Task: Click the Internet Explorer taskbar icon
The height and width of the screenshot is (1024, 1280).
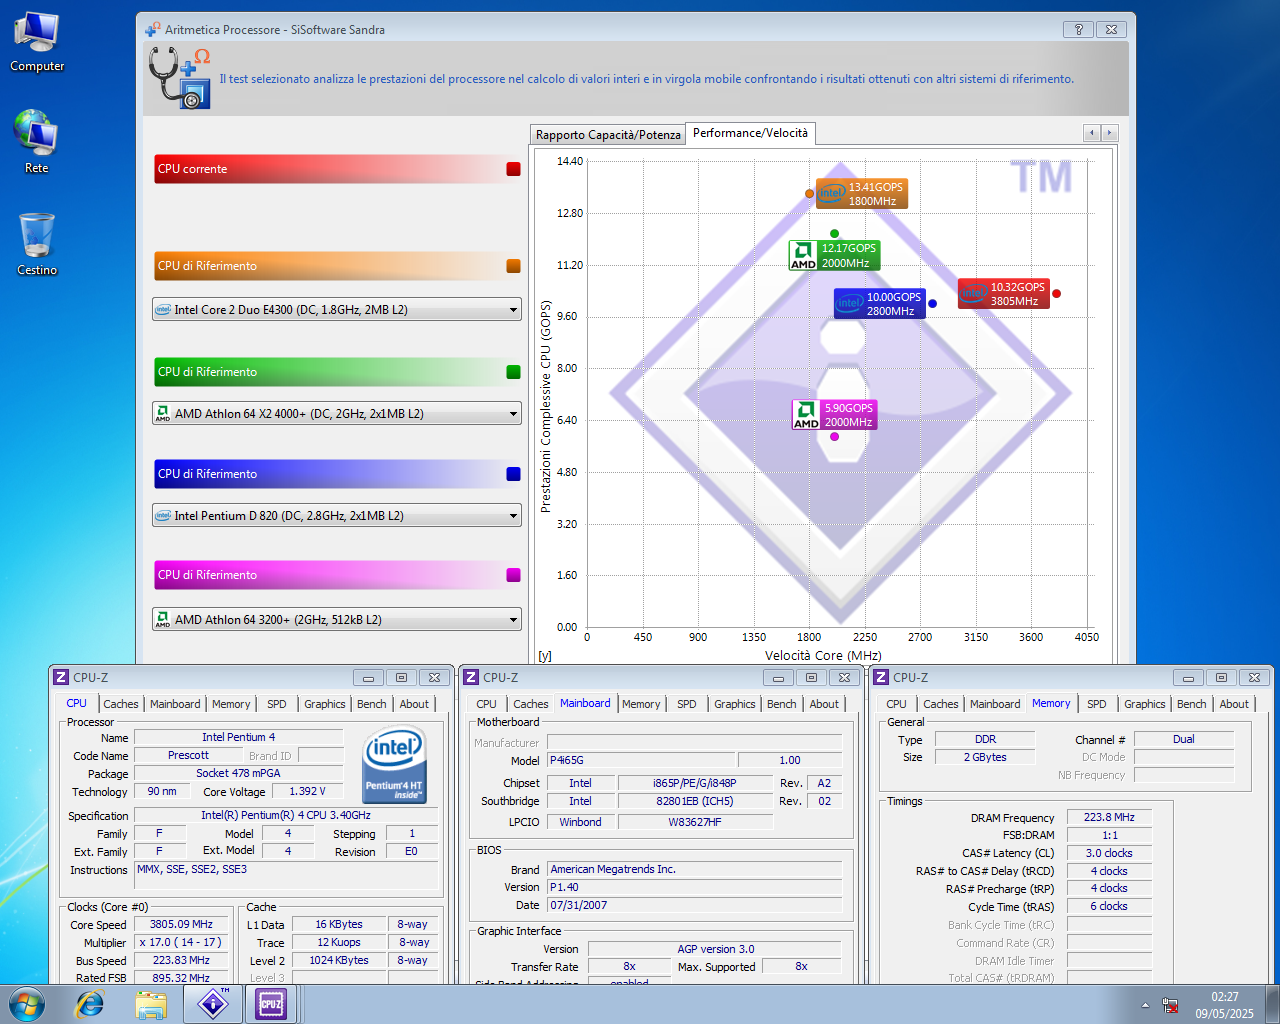Action: (x=90, y=1004)
